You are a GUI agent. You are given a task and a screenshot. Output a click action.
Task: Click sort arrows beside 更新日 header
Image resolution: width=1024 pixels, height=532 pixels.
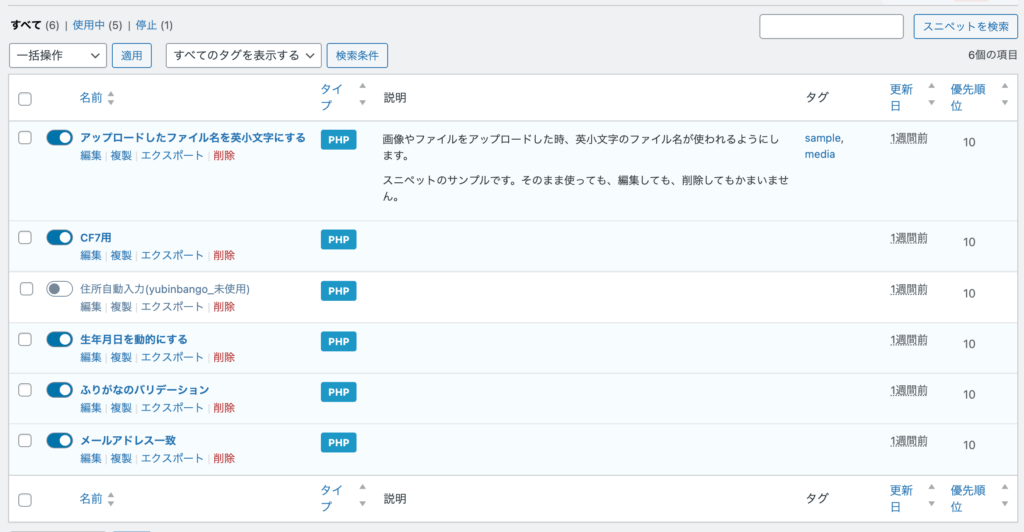pyautogui.click(x=931, y=98)
